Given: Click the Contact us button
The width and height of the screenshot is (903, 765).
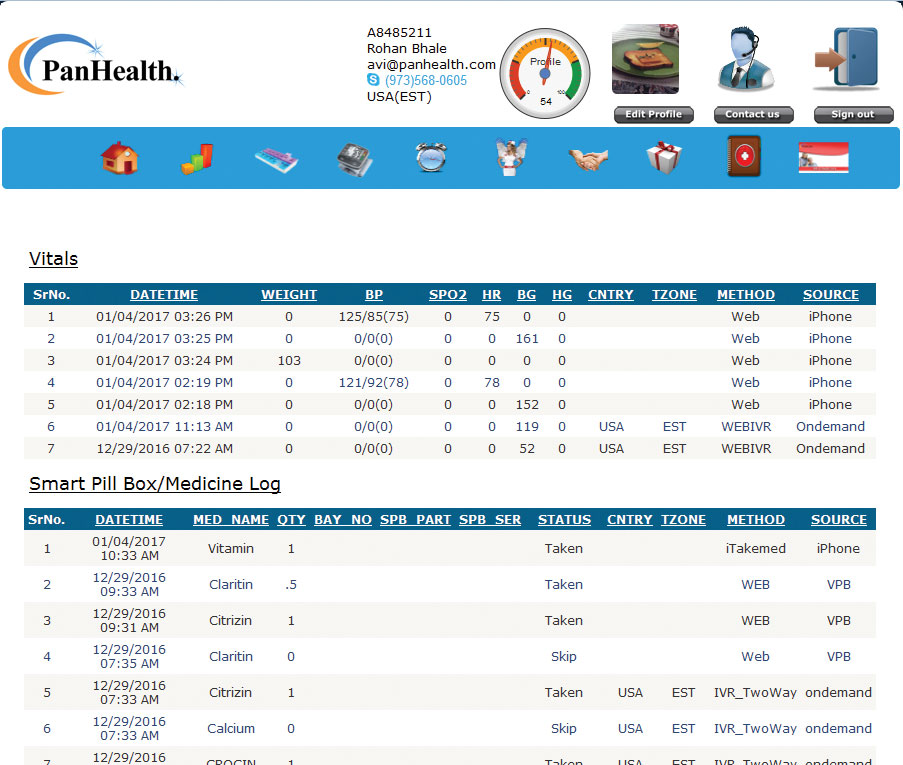Looking at the screenshot, I should pyautogui.click(x=753, y=115).
